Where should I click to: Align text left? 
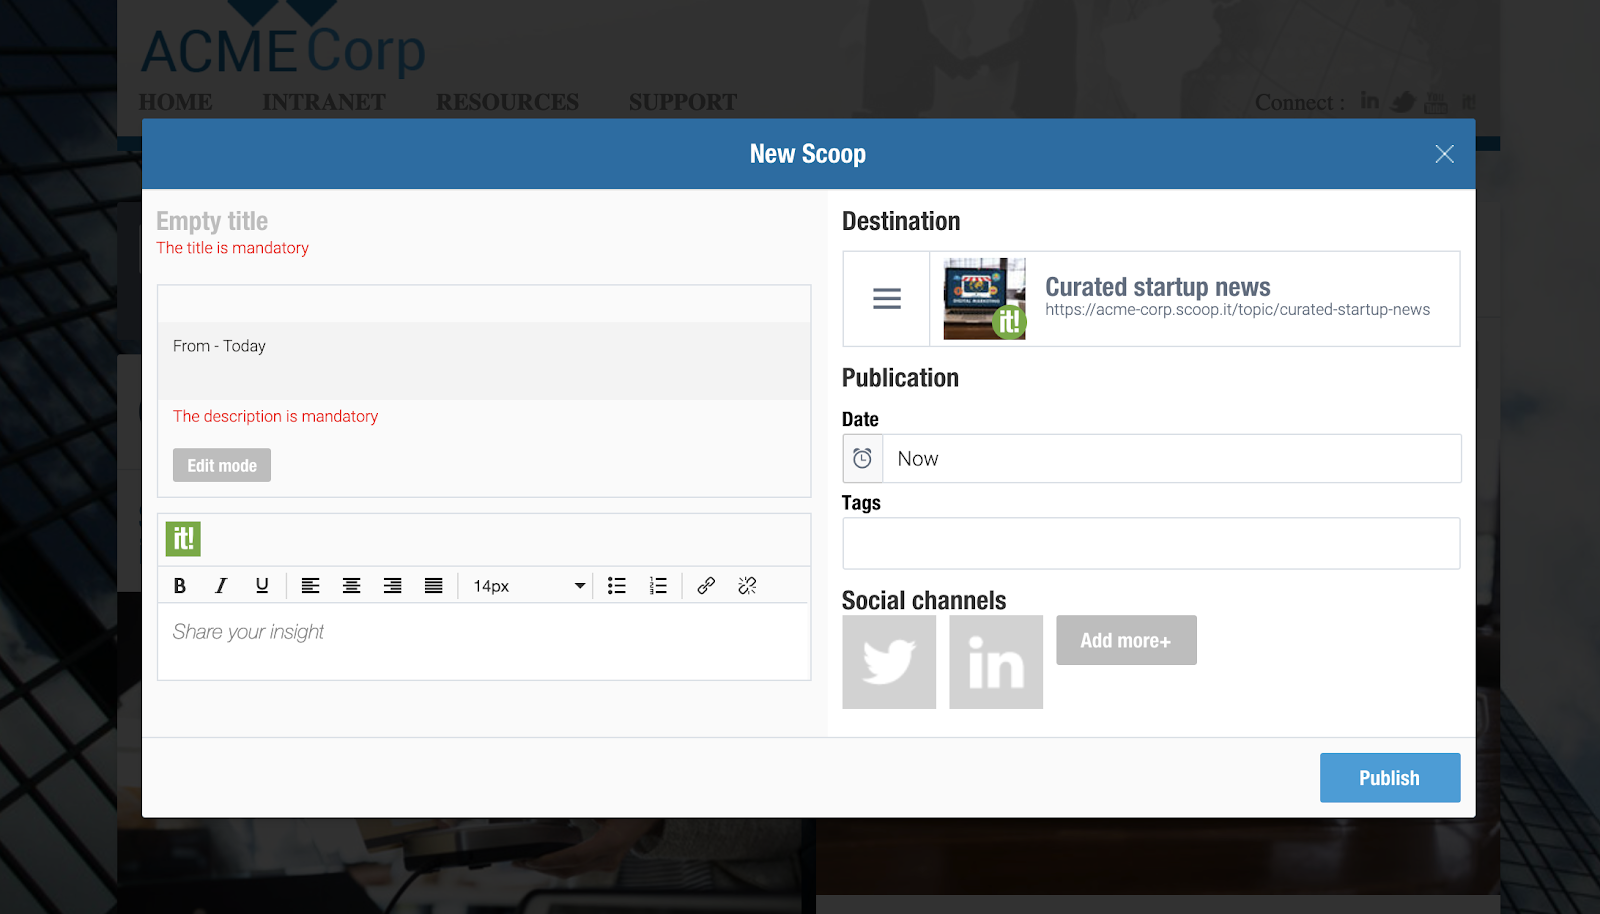point(311,586)
